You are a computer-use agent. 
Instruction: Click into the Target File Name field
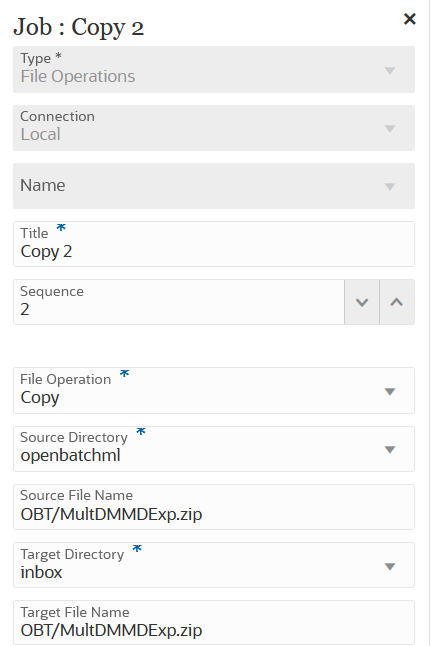(x=214, y=623)
